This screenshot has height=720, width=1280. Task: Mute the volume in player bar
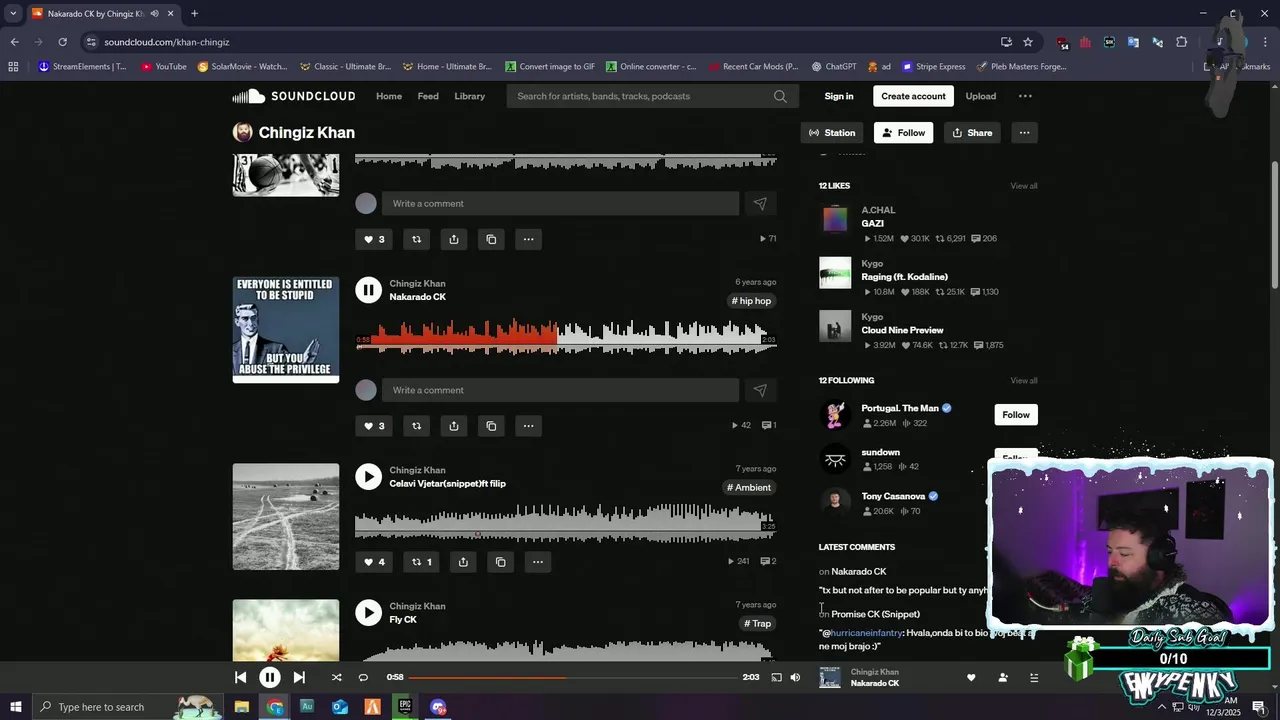pyautogui.click(x=795, y=677)
